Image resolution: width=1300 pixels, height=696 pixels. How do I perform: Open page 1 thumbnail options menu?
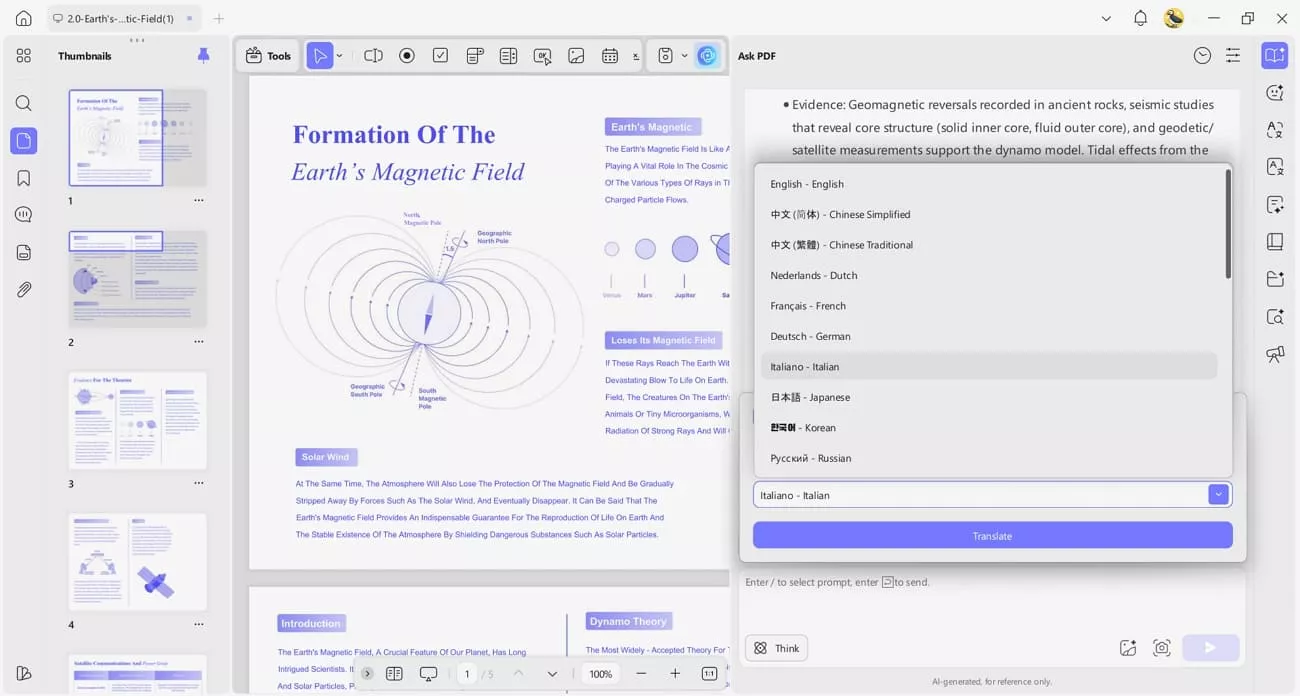(199, 201)
